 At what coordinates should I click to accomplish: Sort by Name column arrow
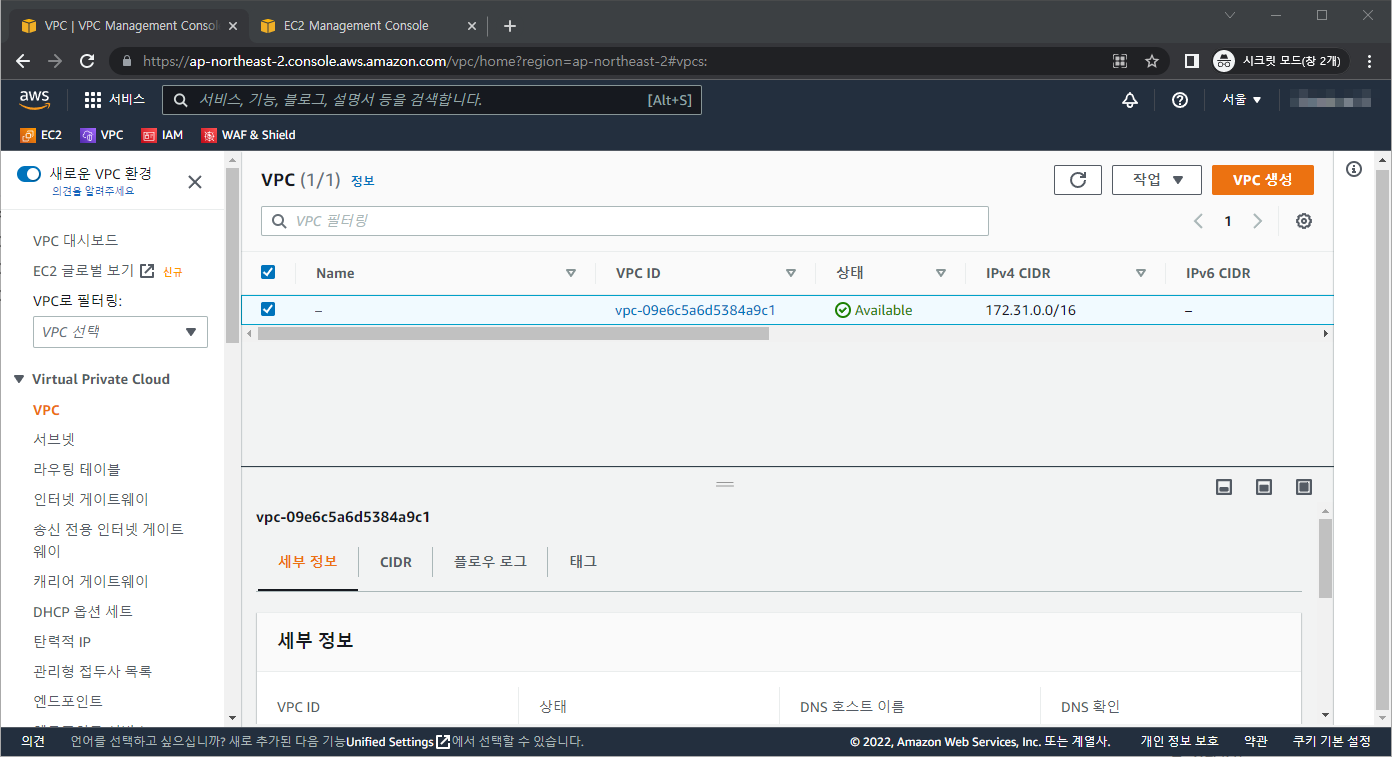[571, 273]
